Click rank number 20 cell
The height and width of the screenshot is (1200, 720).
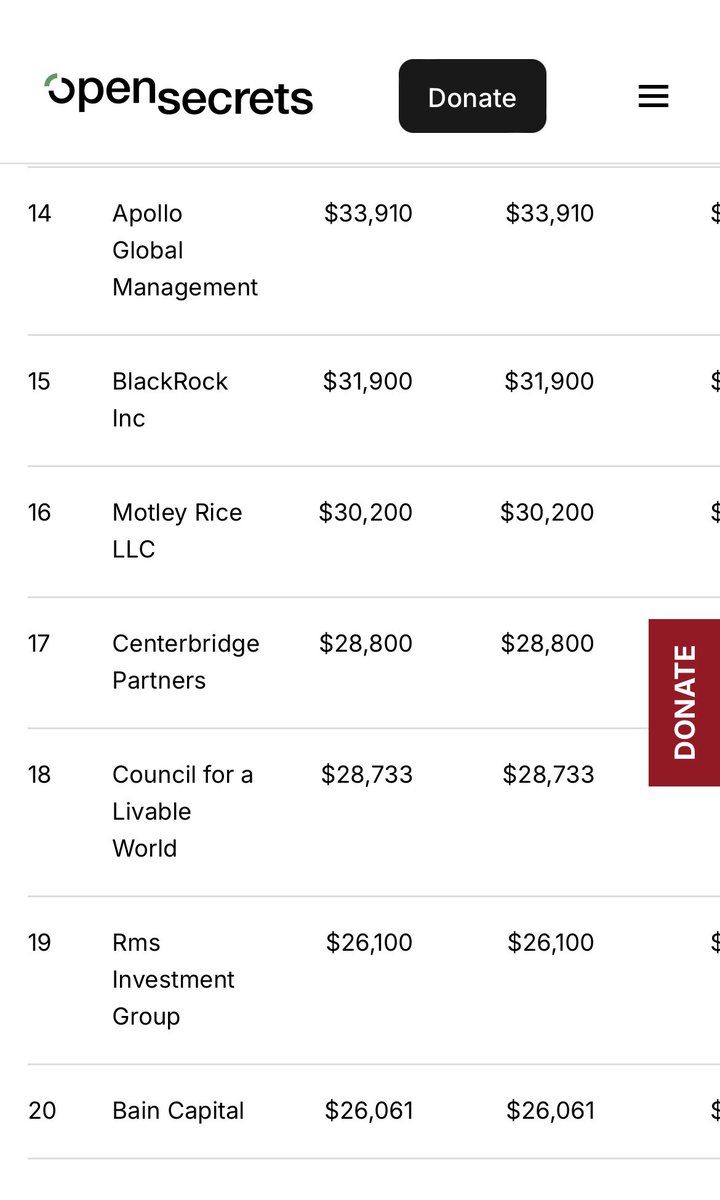point(42,1110)
